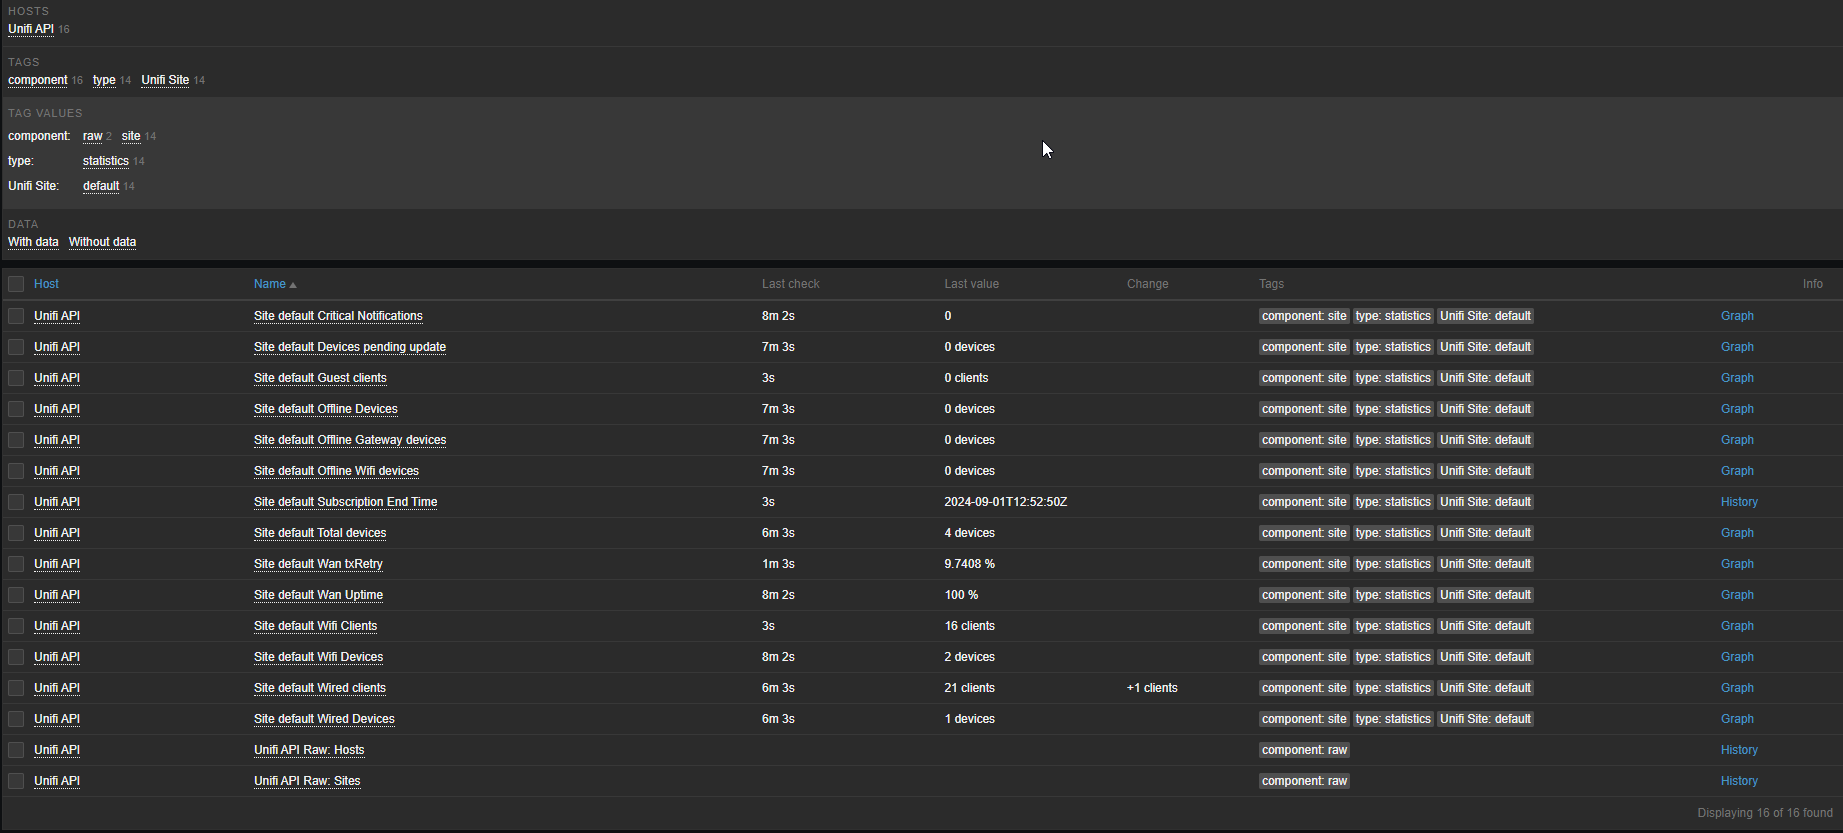Tick the checkbox for Site default Offline Devices

16,409
